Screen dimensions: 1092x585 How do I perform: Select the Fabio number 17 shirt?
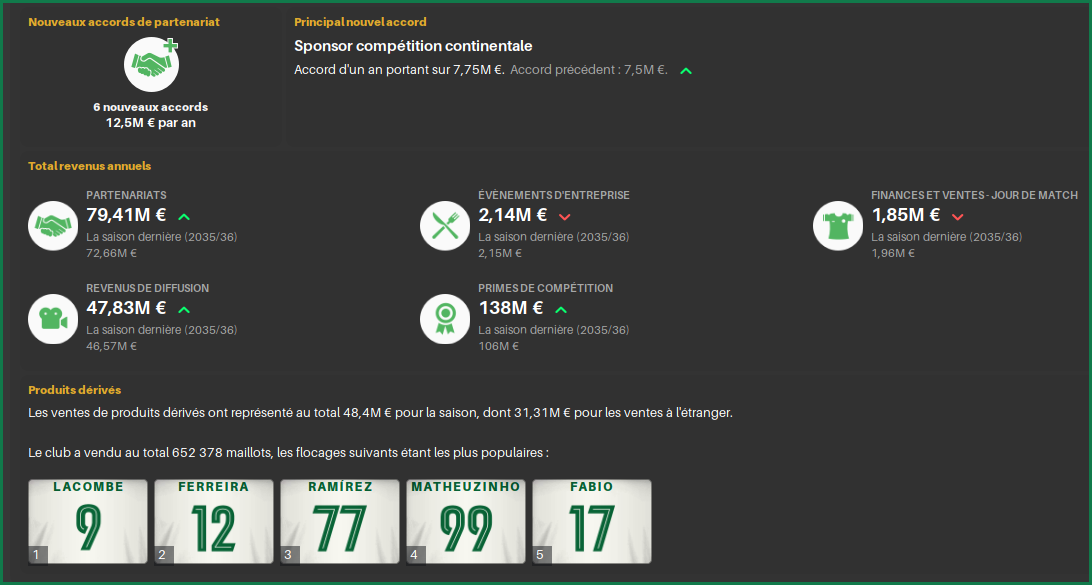(x=592, y=521)
